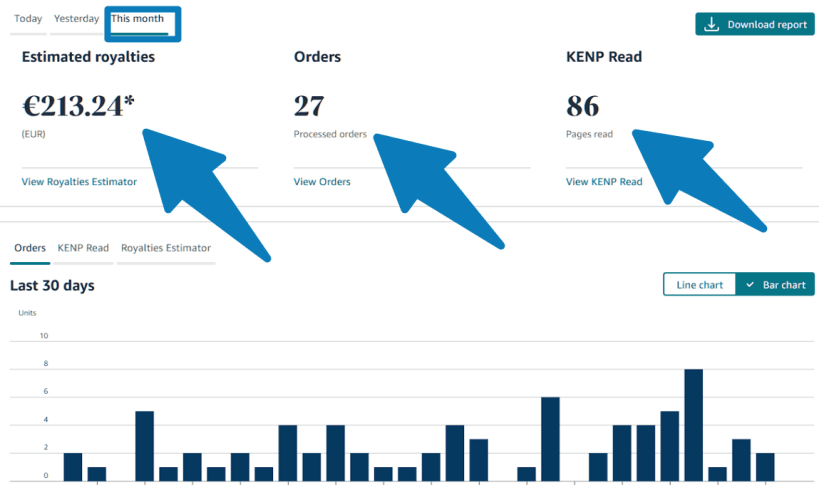This screenshot has width=819, height=485.
Task: Click the download arrow icon in Download report
Action: click(x=711, y=25)
